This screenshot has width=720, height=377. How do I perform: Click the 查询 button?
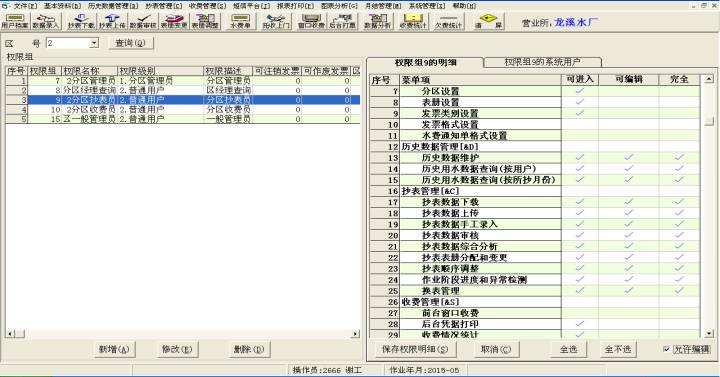[131, 43]
